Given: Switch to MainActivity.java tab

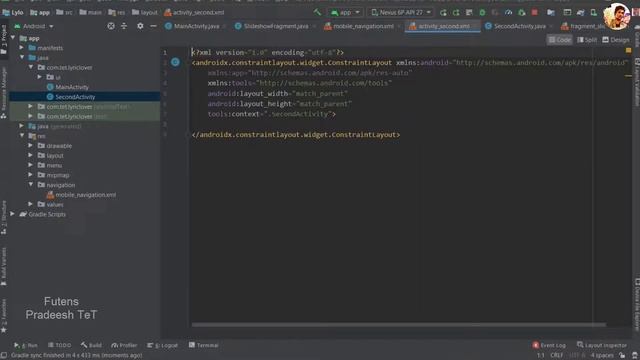Looking at the screenshot, I should point(196,26).
